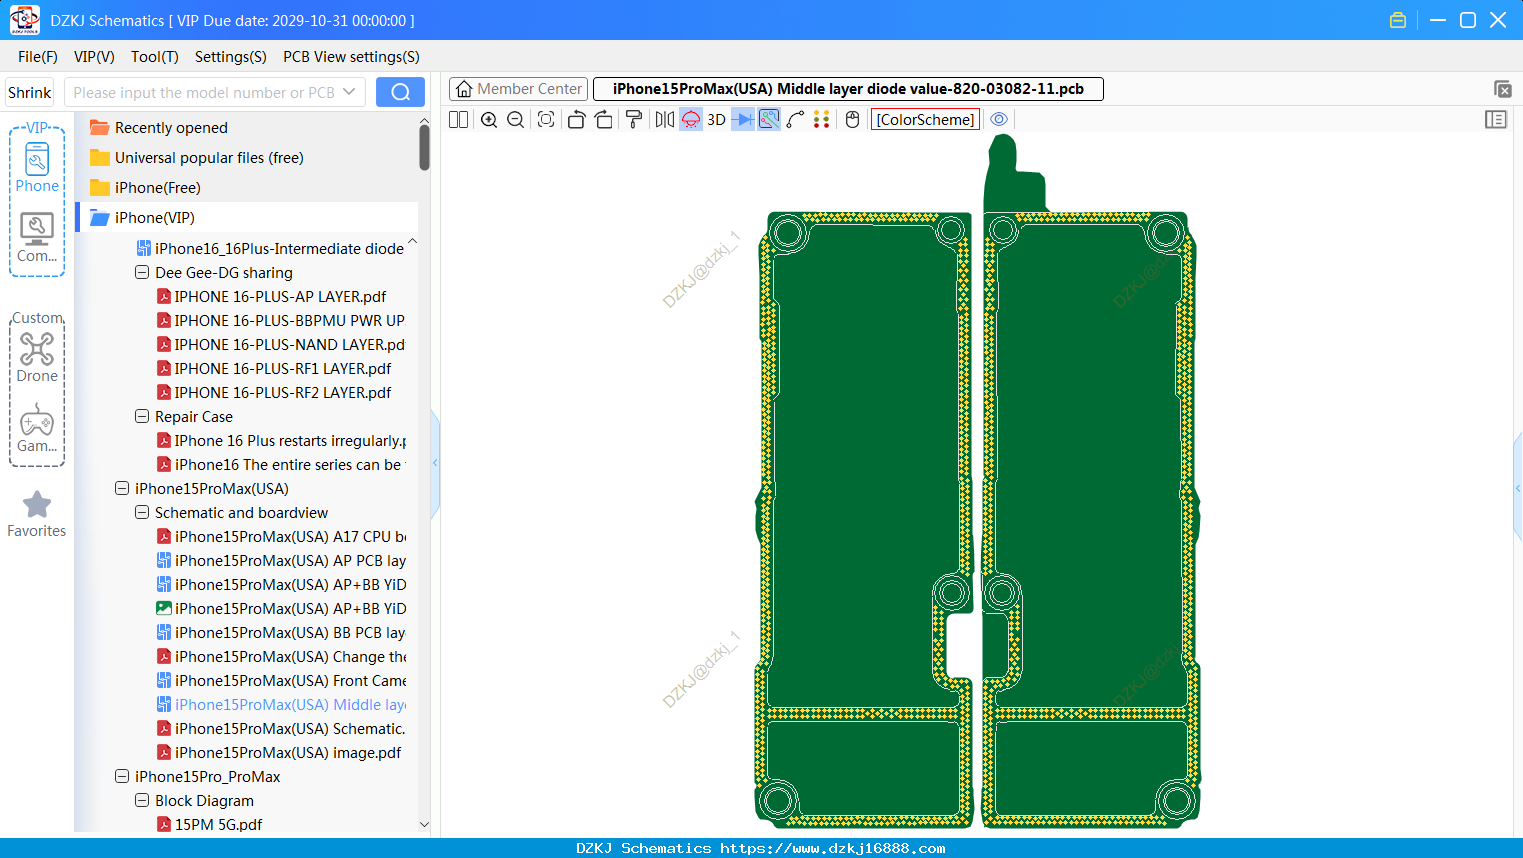This screenshot has width=1523, height=858.
Task: Open the model number search dropdown arrow
Action: coord(349,92)
